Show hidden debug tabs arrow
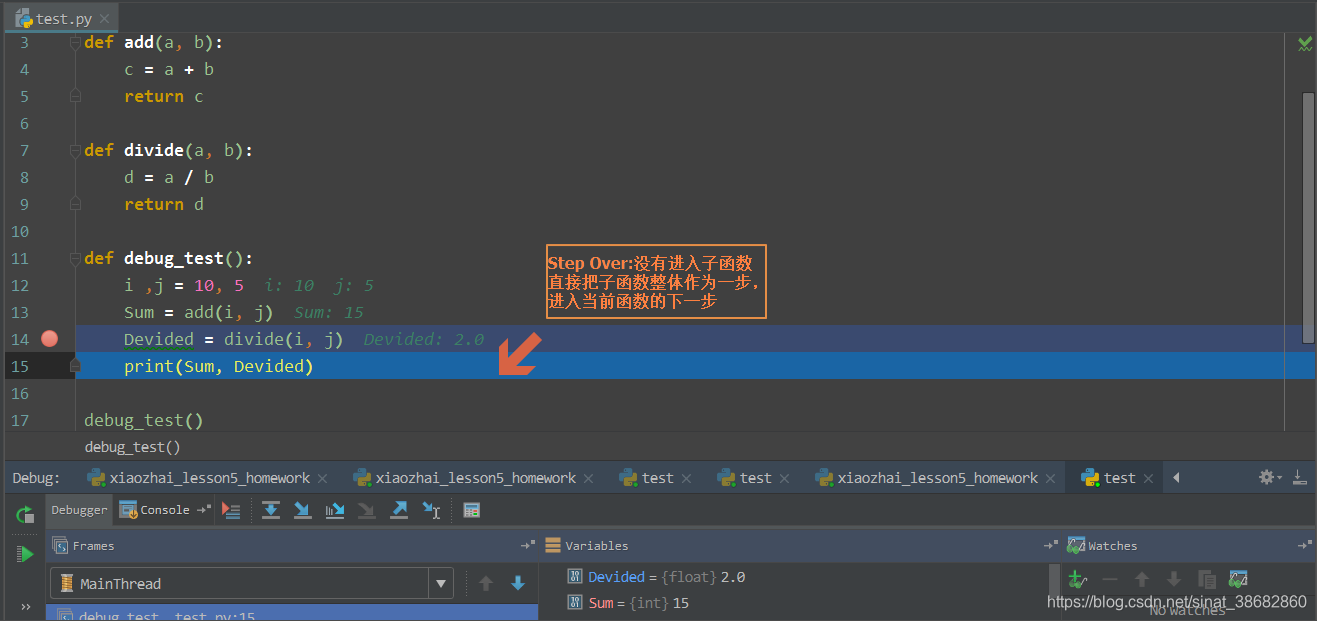1317x621 pixels. point(1177,478)
